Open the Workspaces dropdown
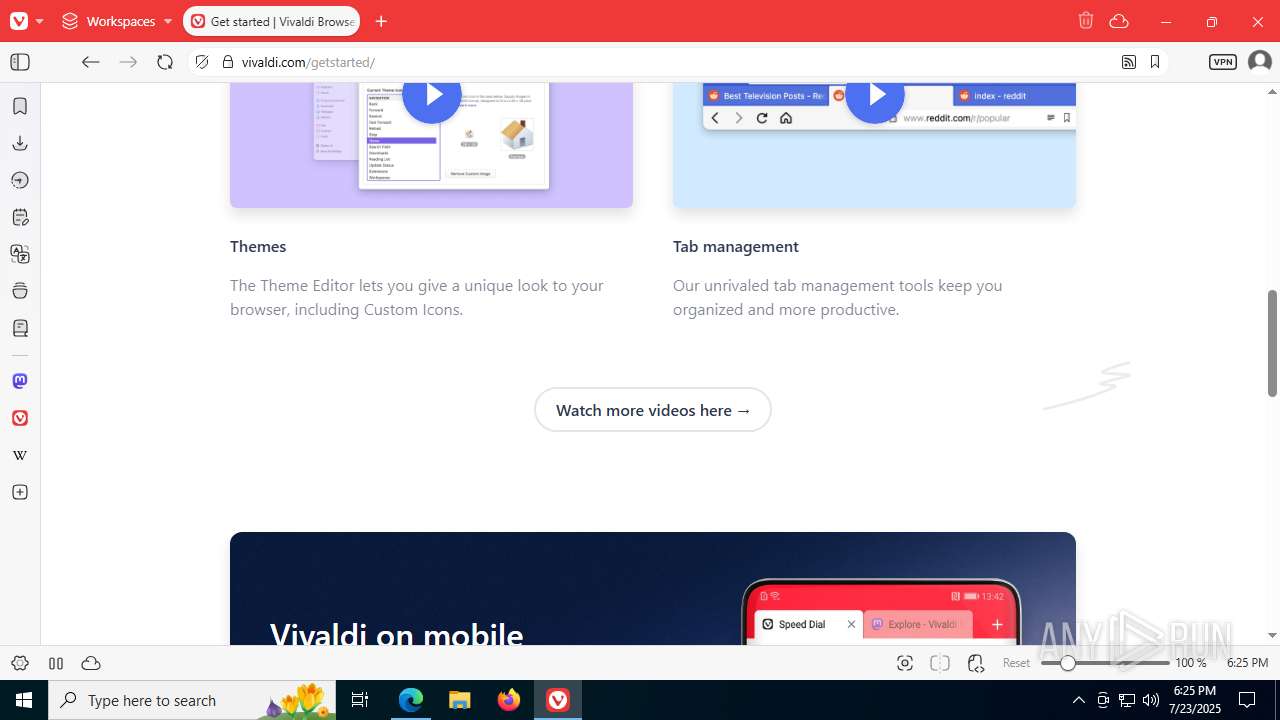The image size is (1280, 720). coord(117,21)
